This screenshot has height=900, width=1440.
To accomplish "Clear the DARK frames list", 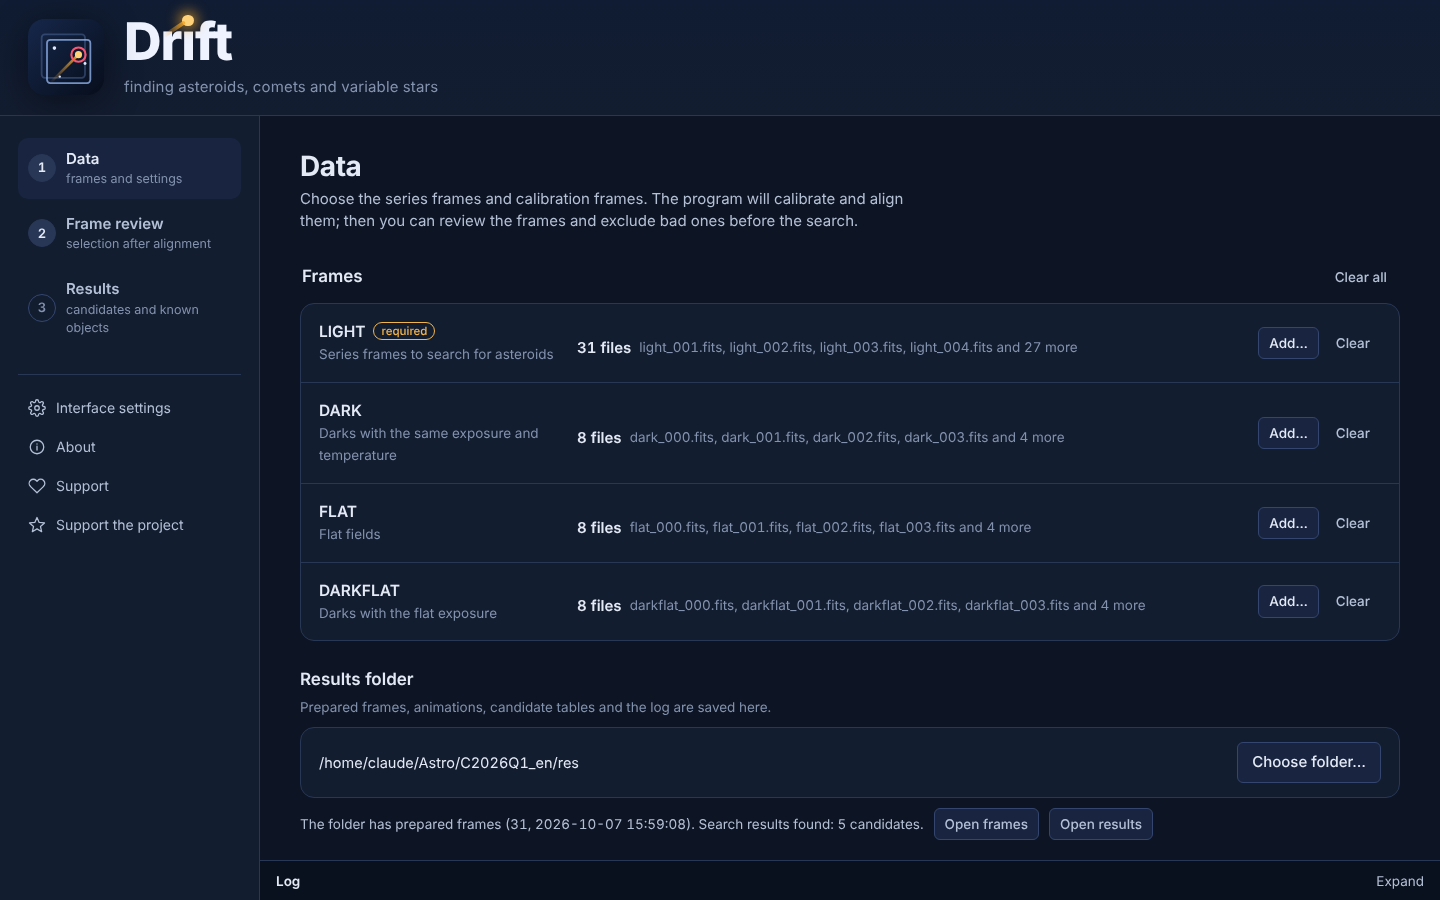I will 1353,433.
